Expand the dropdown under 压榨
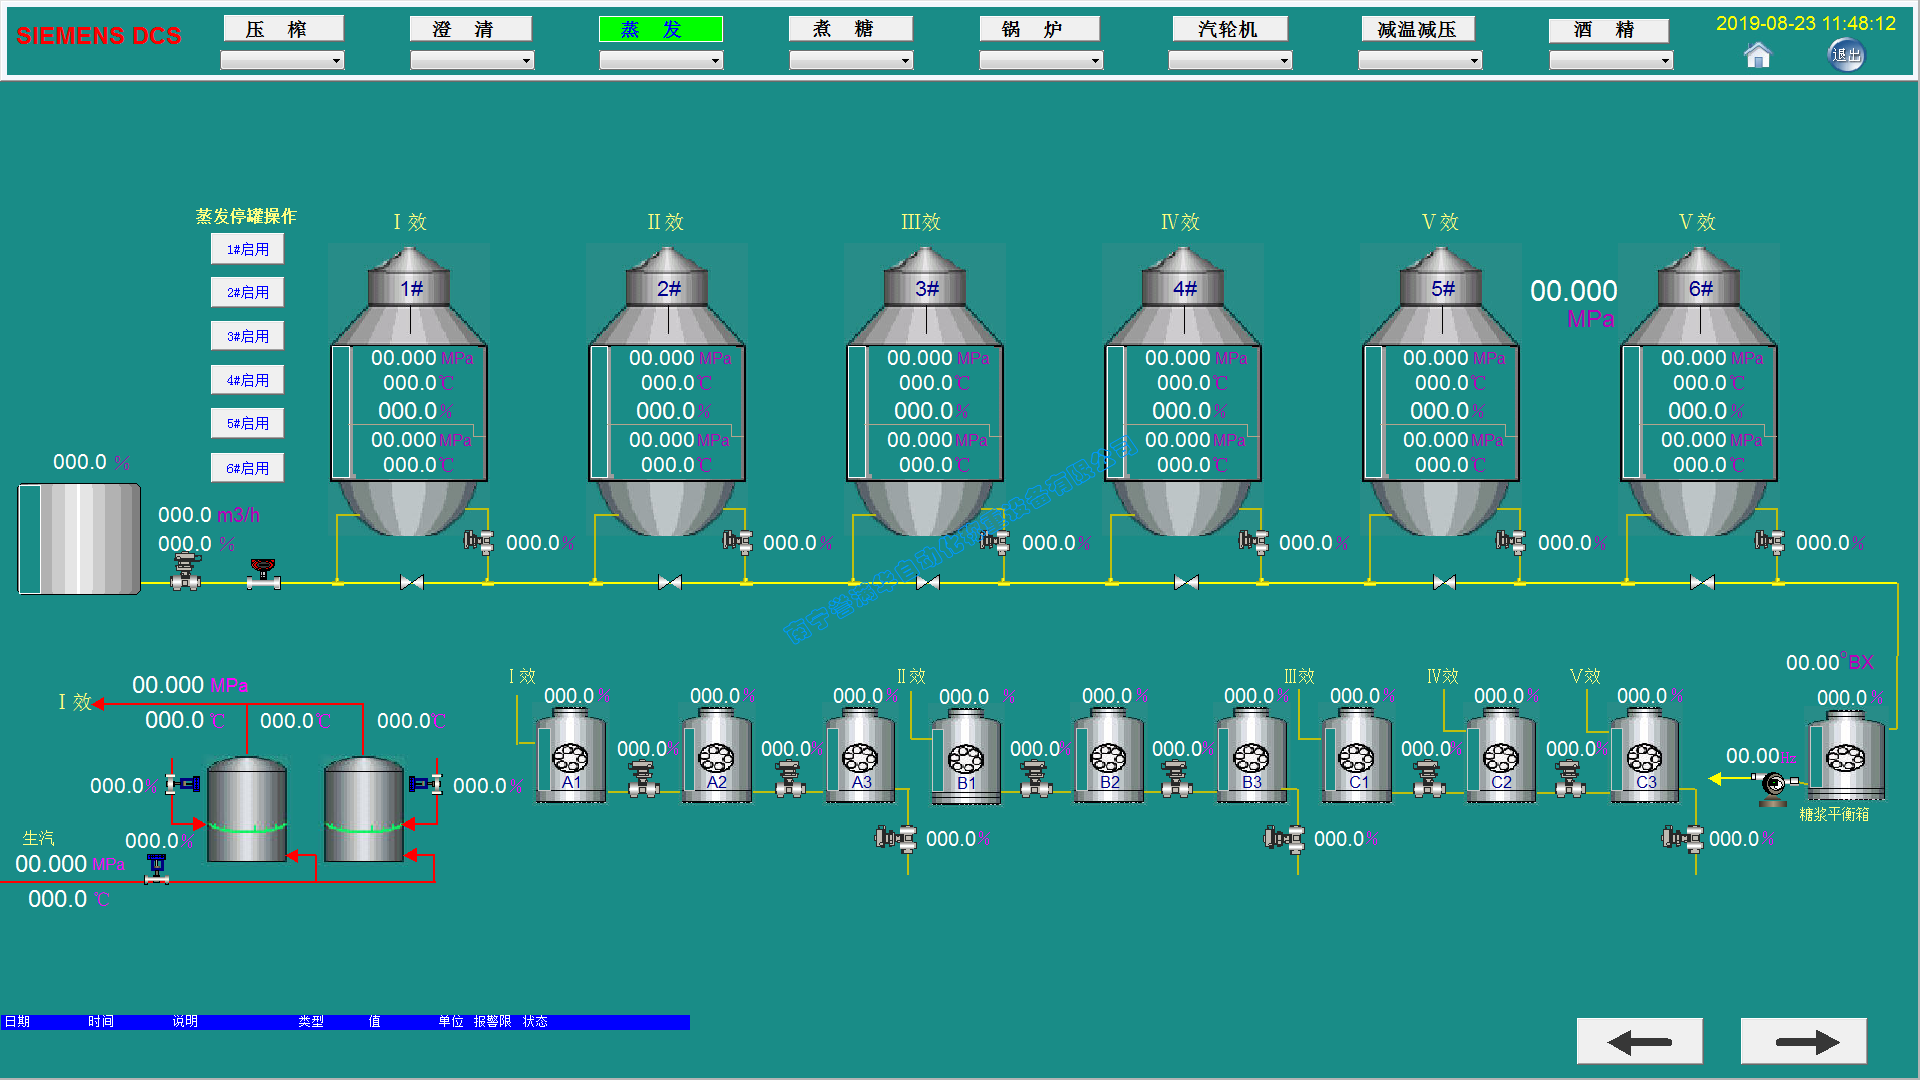The width and height of the screenshot is (1920, 1080). [282, 61]
